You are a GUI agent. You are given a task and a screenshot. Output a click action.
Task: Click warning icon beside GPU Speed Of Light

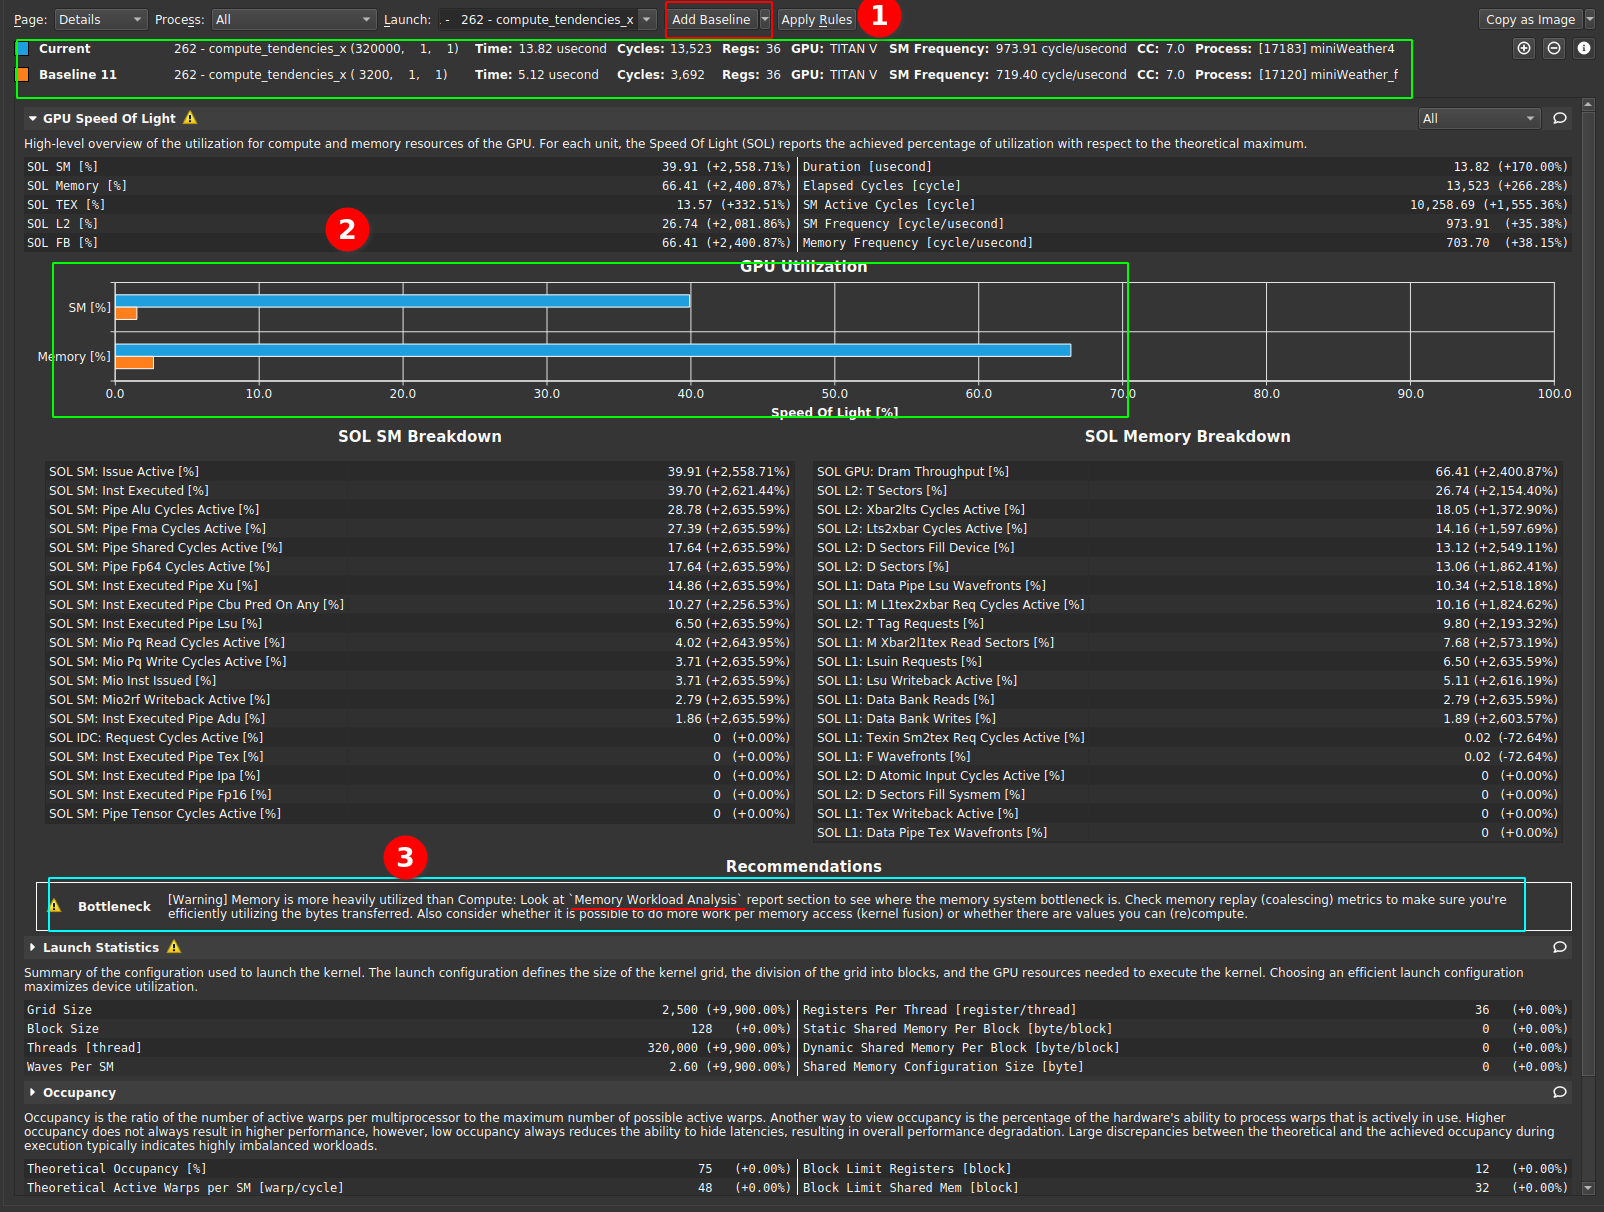pos(190,118)
